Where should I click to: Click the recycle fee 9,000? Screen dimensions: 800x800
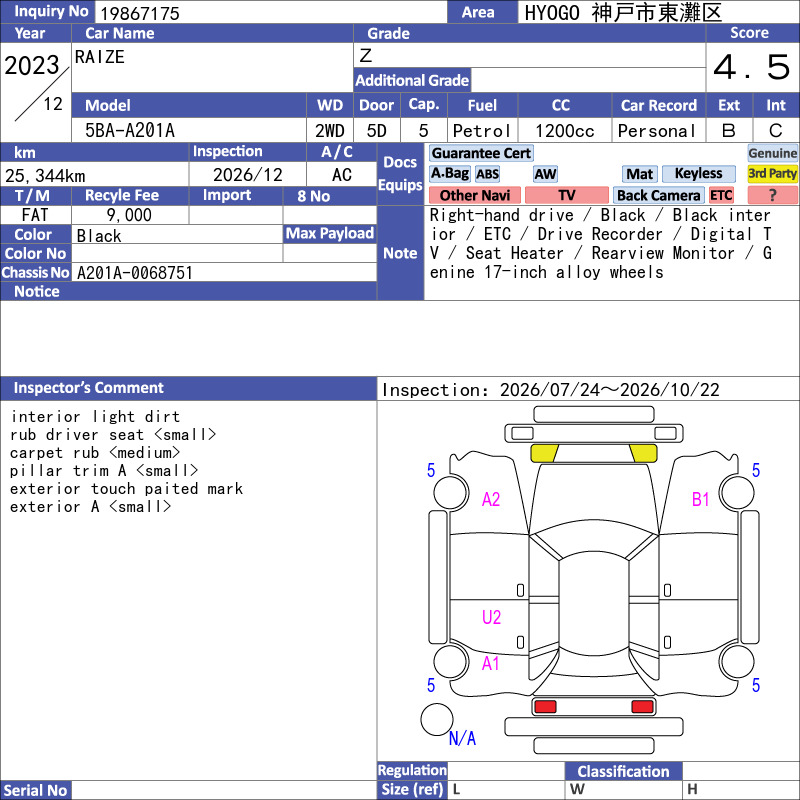coord(129,215)
